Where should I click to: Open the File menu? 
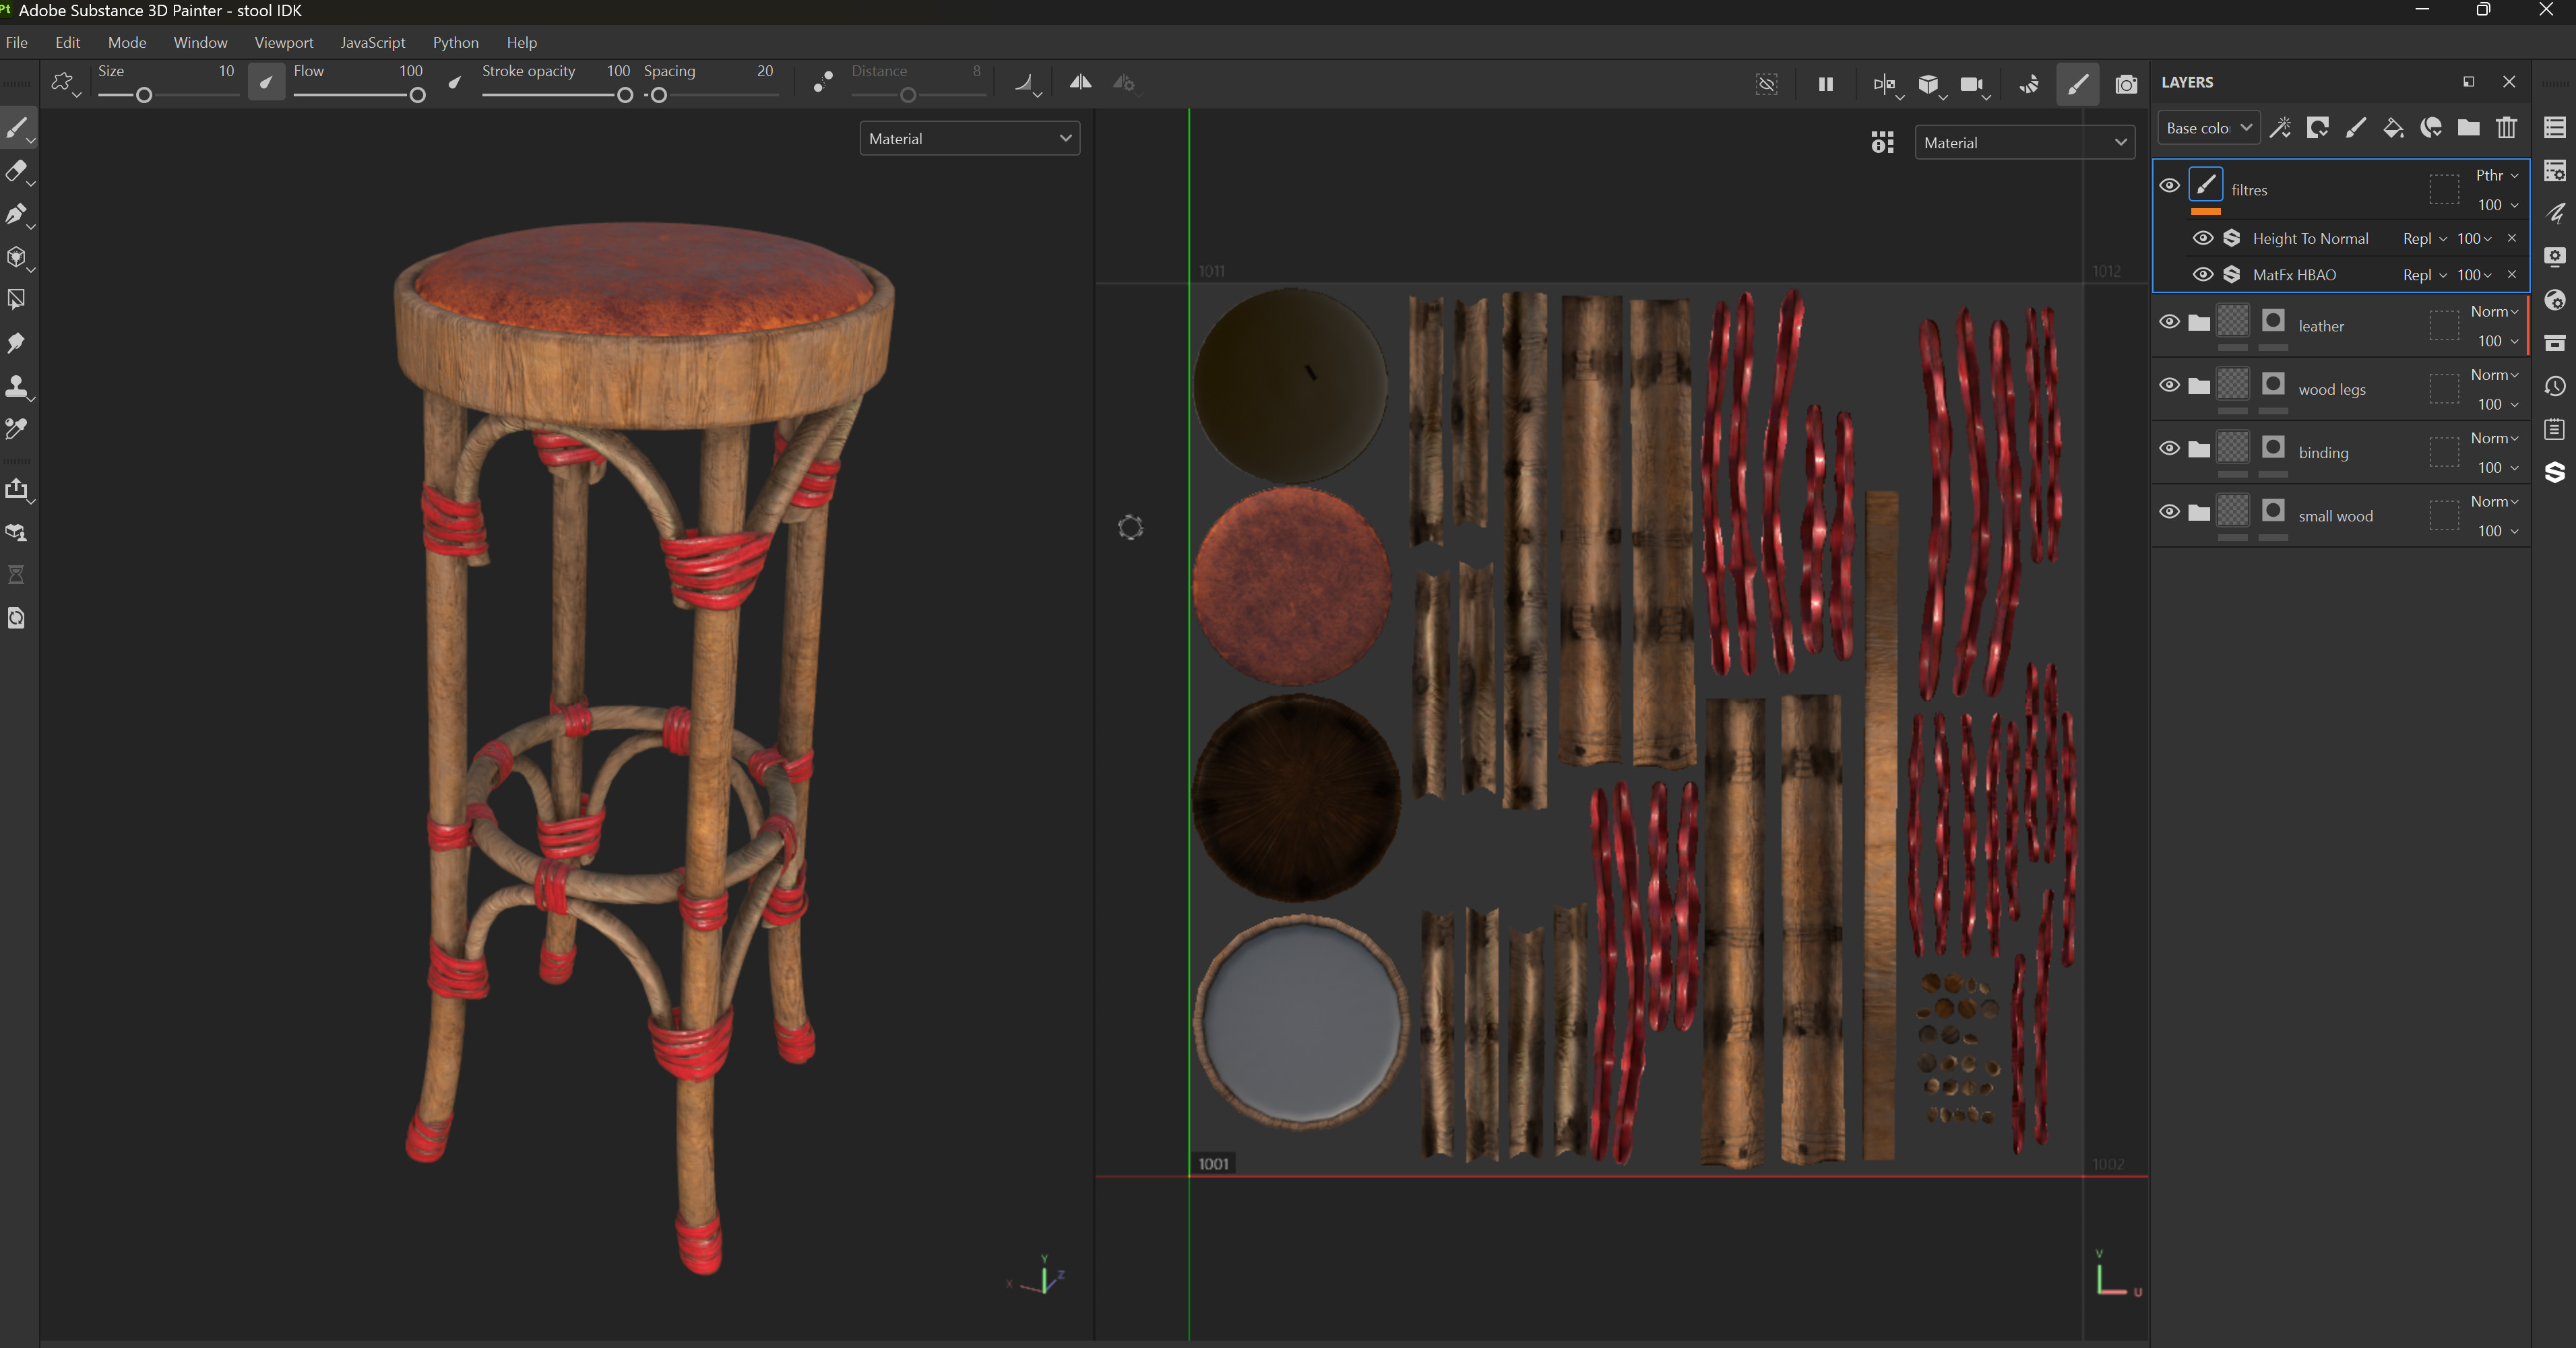click(x=17, y=42)
